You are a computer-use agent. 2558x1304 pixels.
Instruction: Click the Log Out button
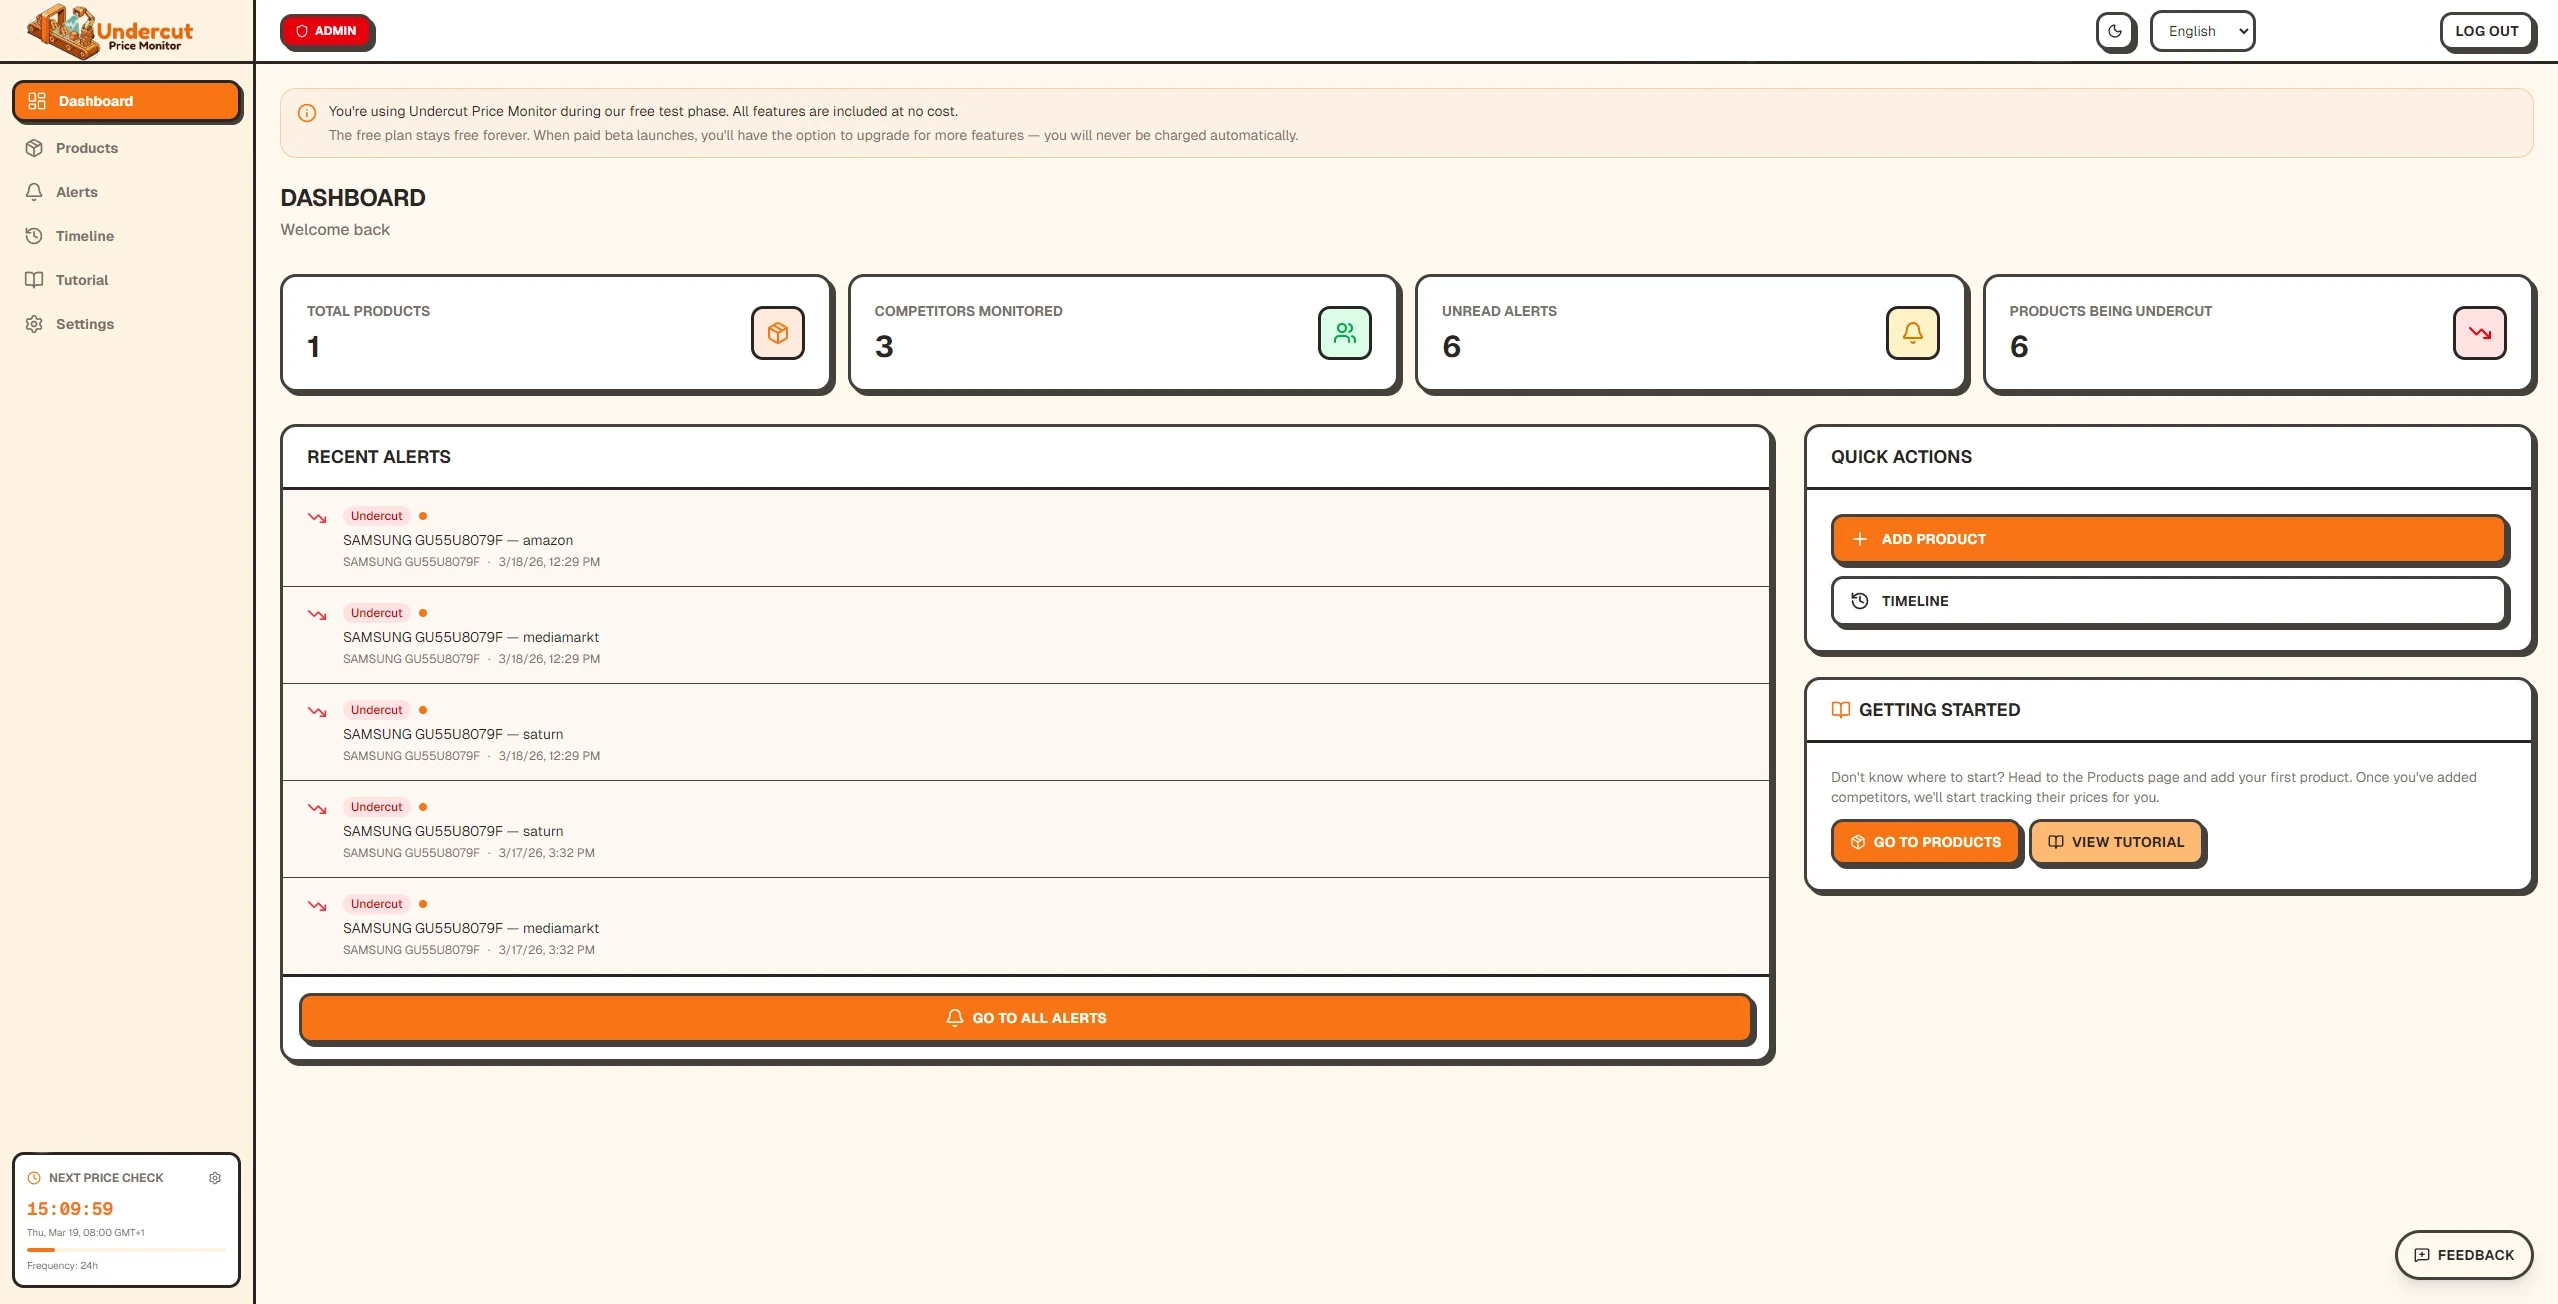[x=2488, y=31]
